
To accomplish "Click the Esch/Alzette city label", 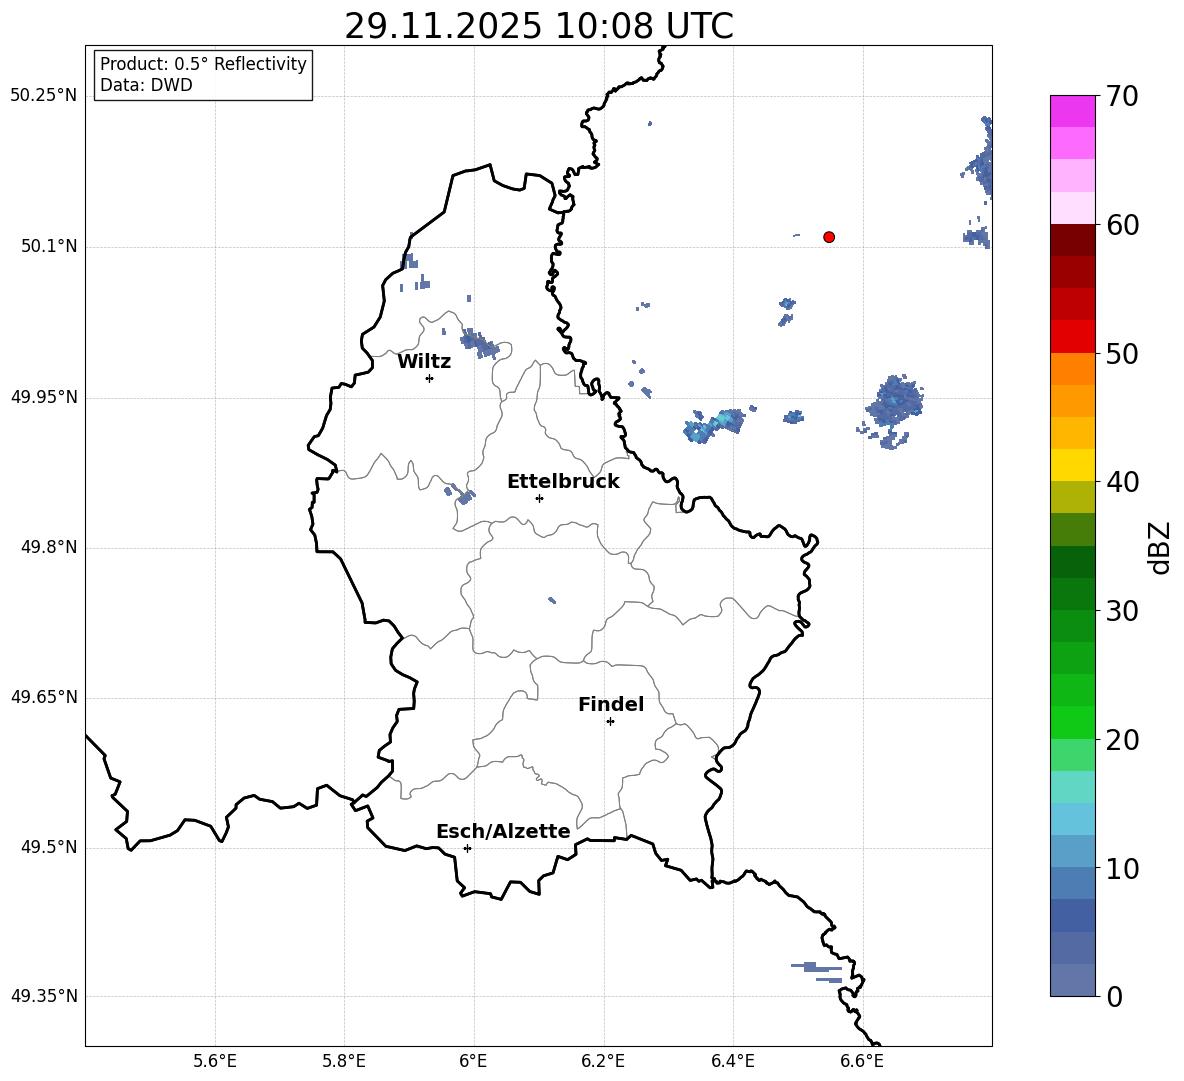I will 504,831.
